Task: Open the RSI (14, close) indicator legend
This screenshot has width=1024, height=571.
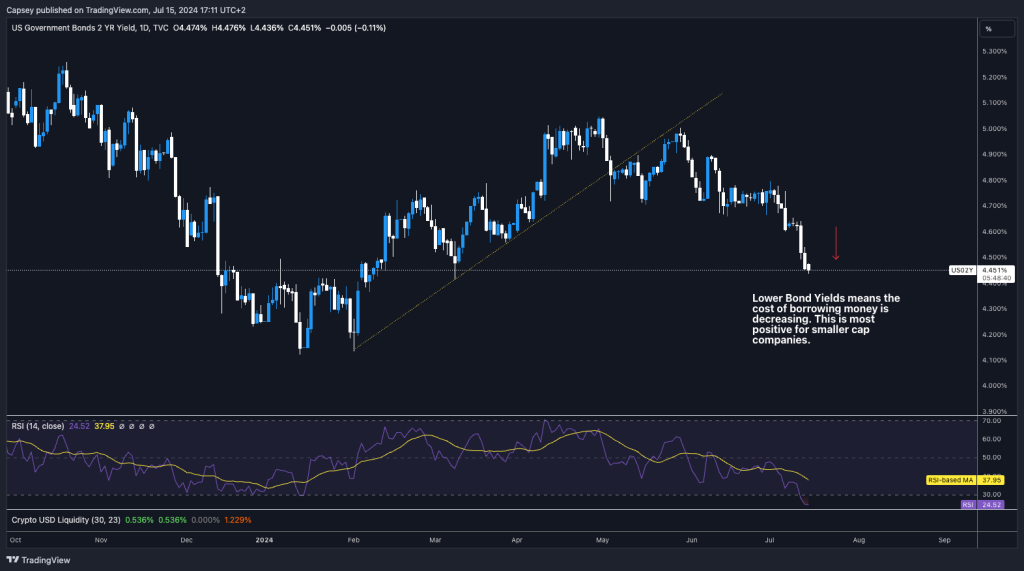Action: pyautogui.click(x=37, y=426)
